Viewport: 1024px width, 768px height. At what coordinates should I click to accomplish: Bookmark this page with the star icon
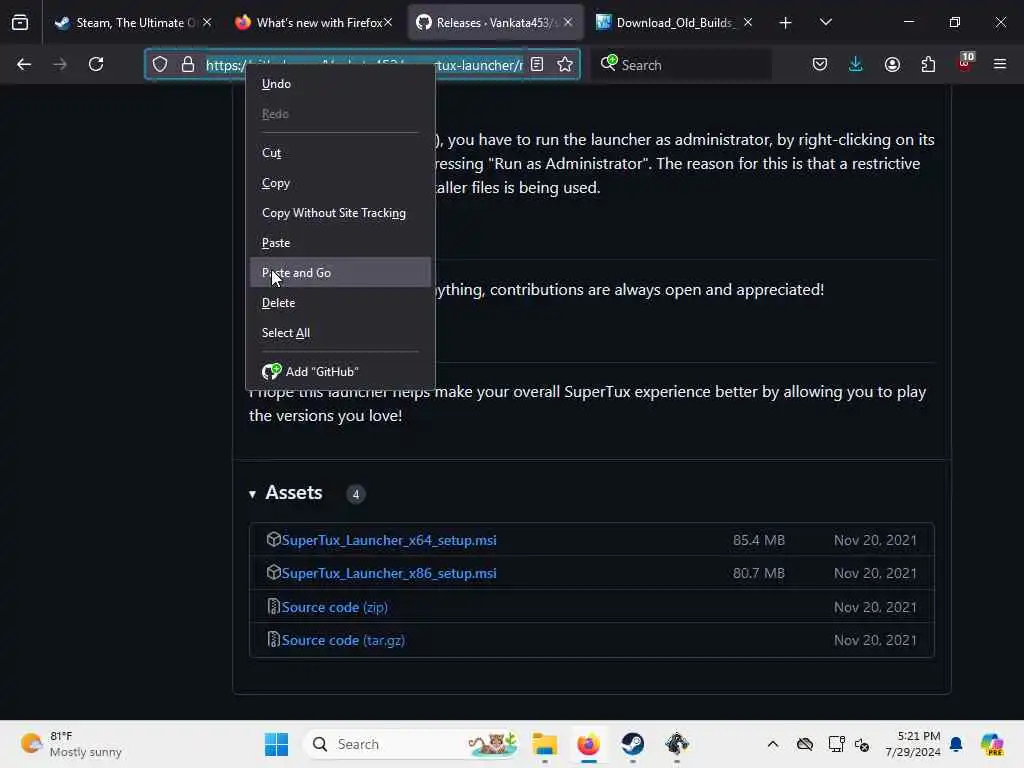coord(565,64)
